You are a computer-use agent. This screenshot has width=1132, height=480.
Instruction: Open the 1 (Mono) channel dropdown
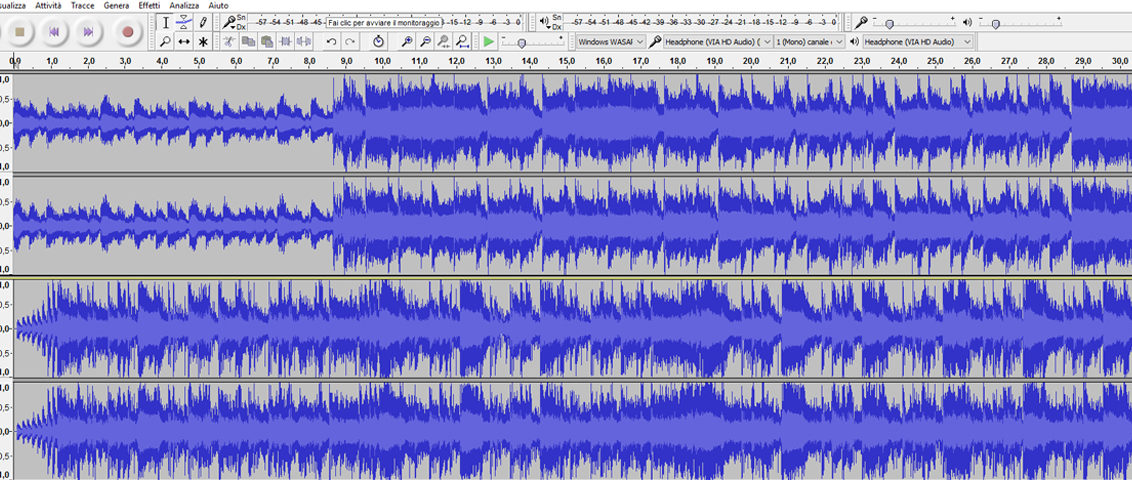tap(809, 42)
